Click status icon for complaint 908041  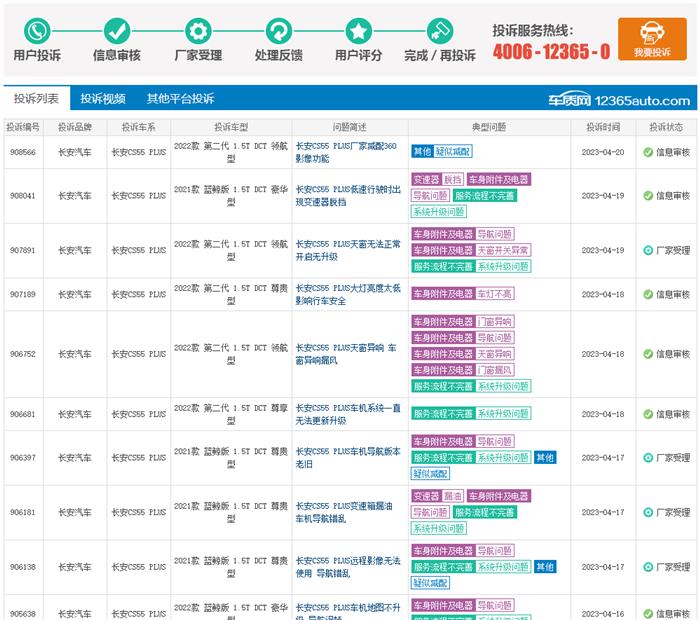point(648,196)
